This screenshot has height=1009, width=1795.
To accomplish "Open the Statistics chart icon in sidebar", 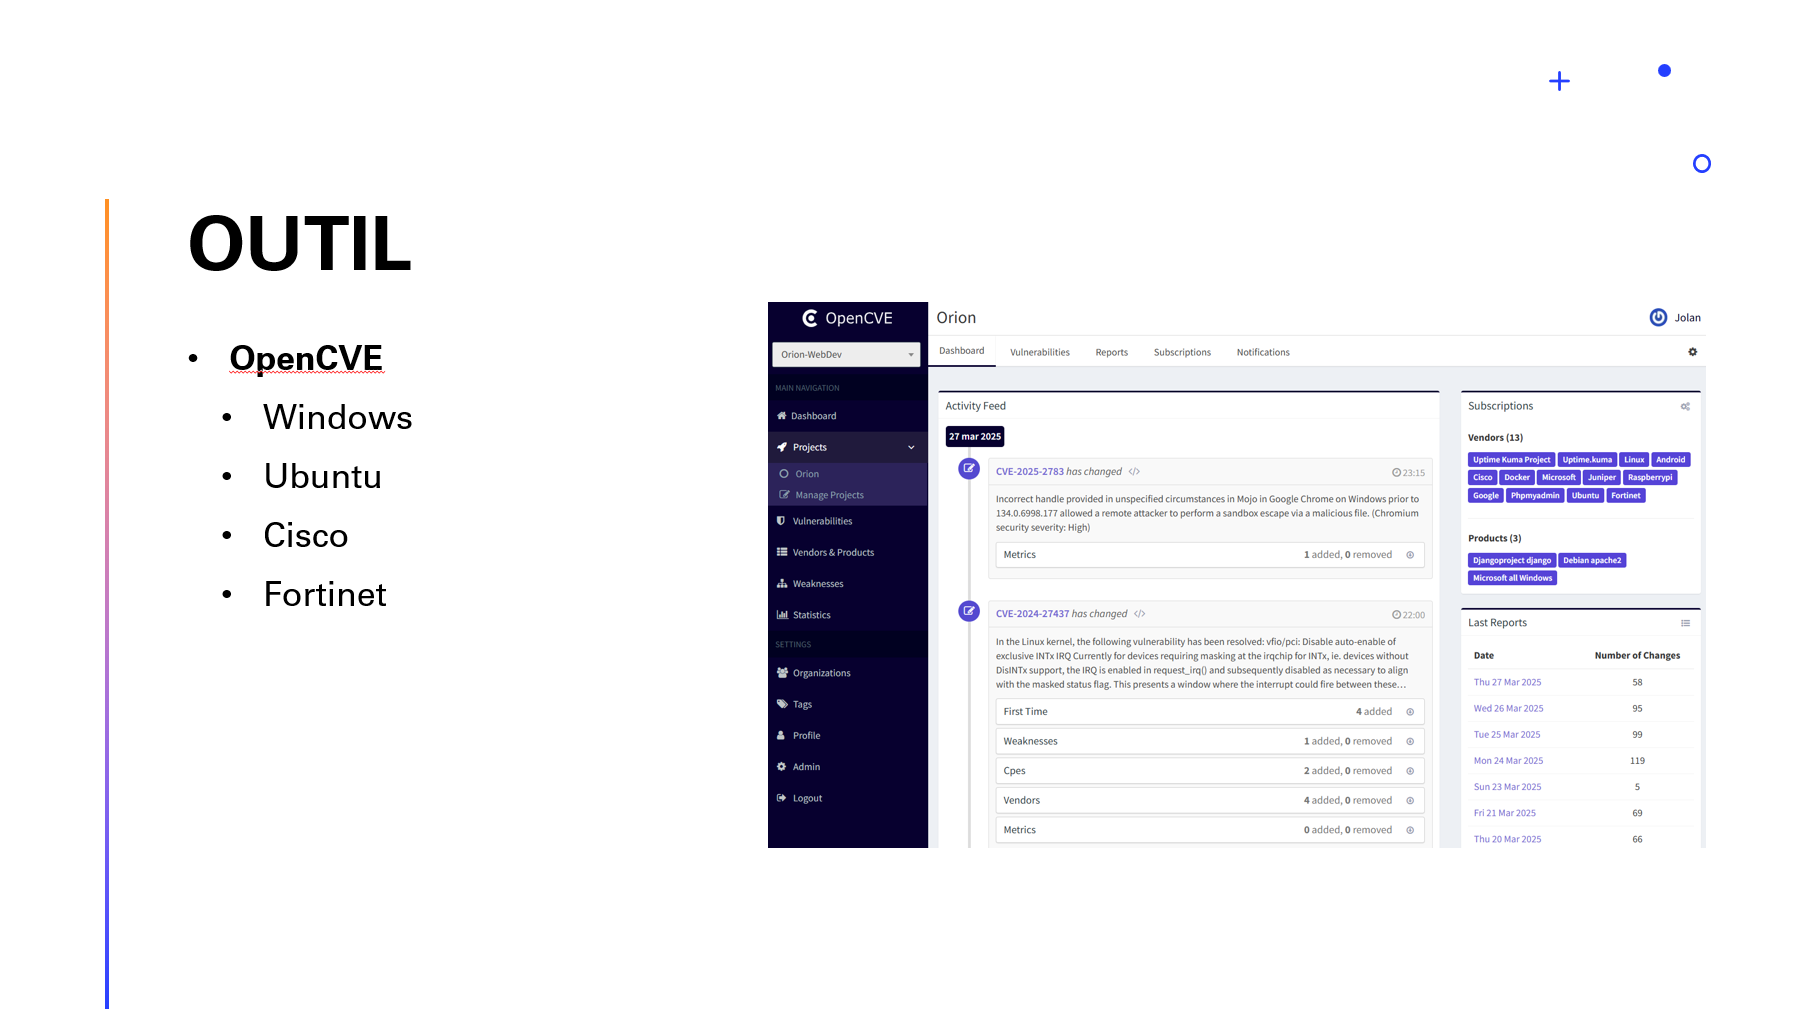I will coord(782,615).
